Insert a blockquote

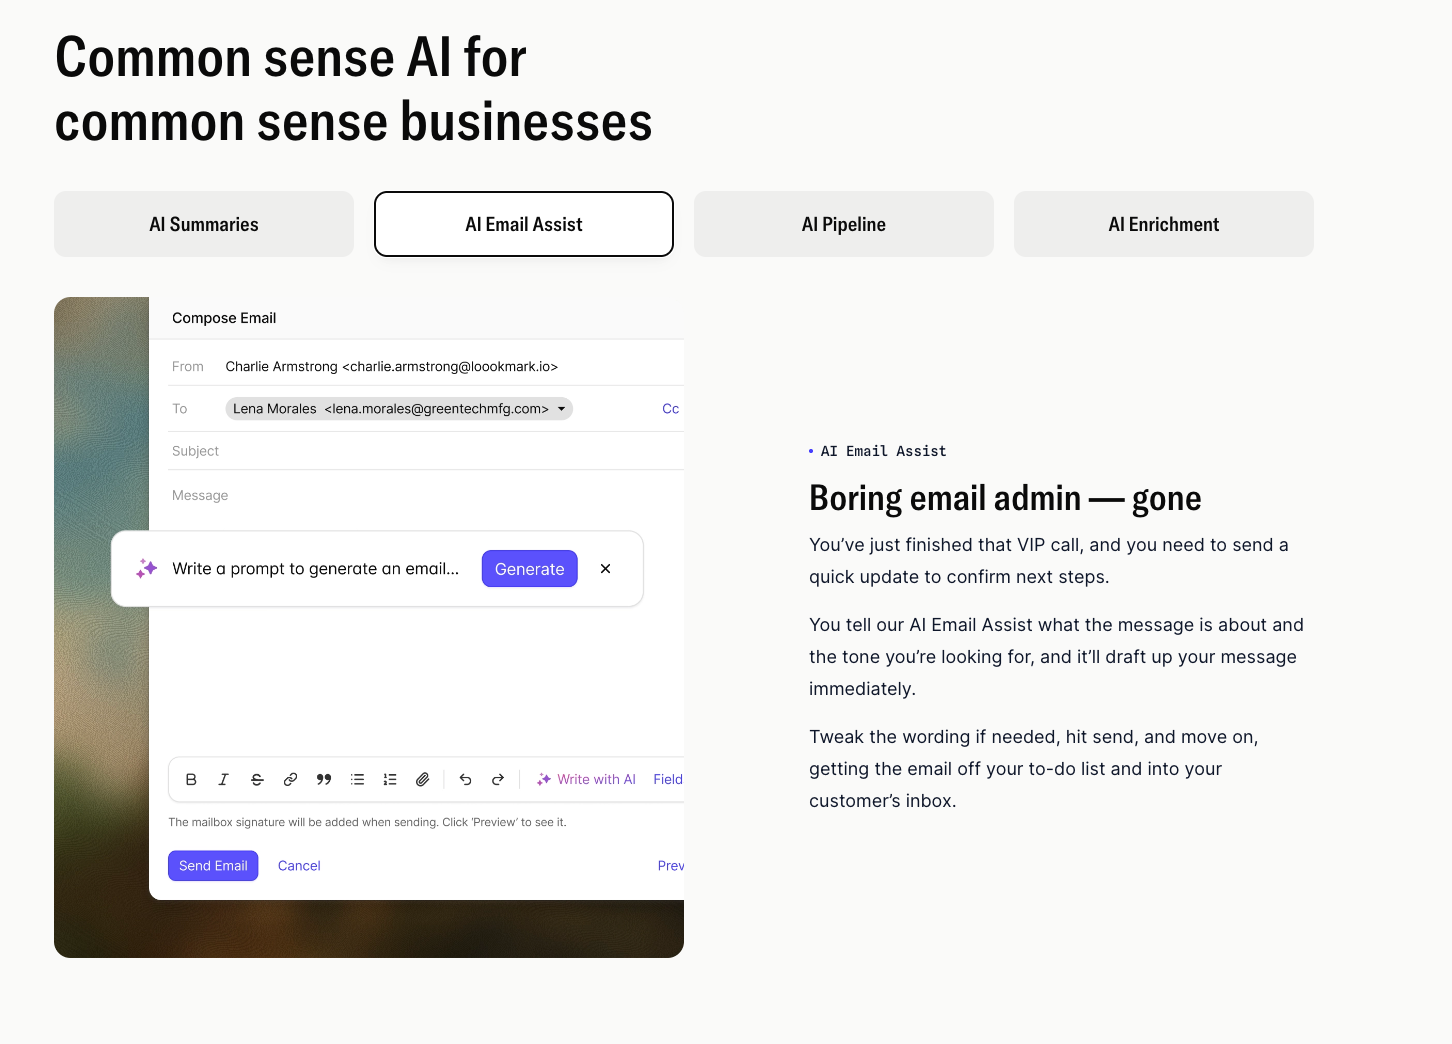coord(323,779)
